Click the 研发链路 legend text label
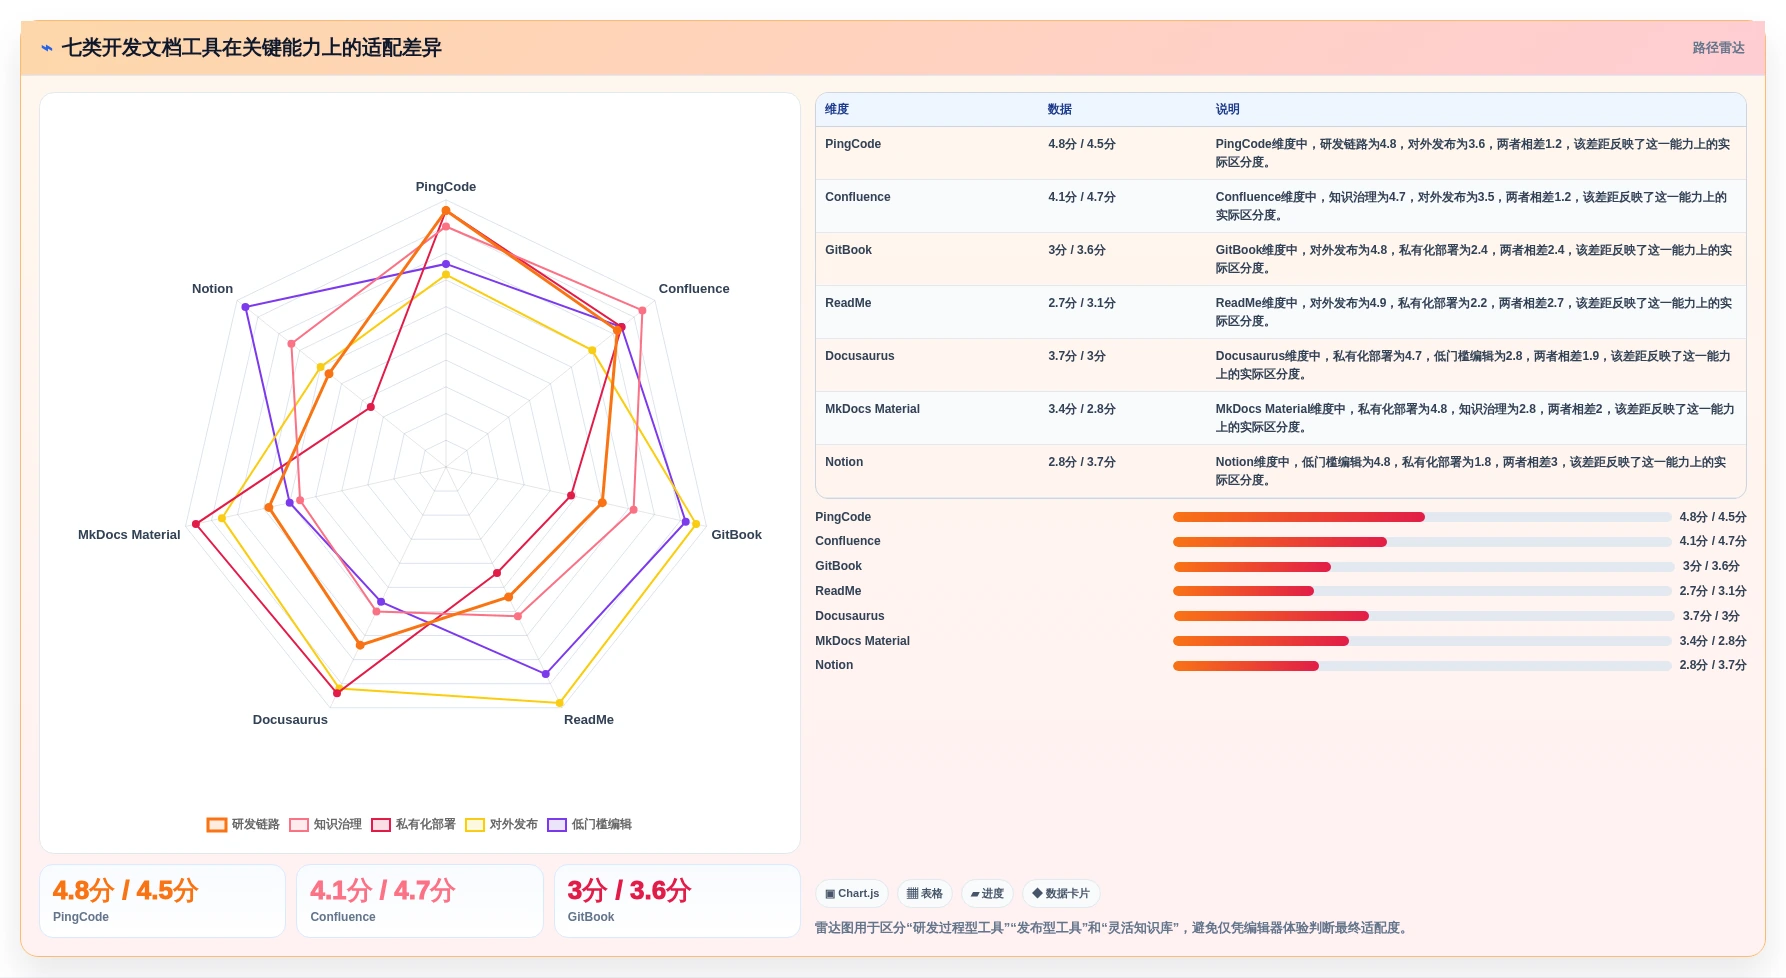This screenshot has height=978, width=1786. point(256,825)
